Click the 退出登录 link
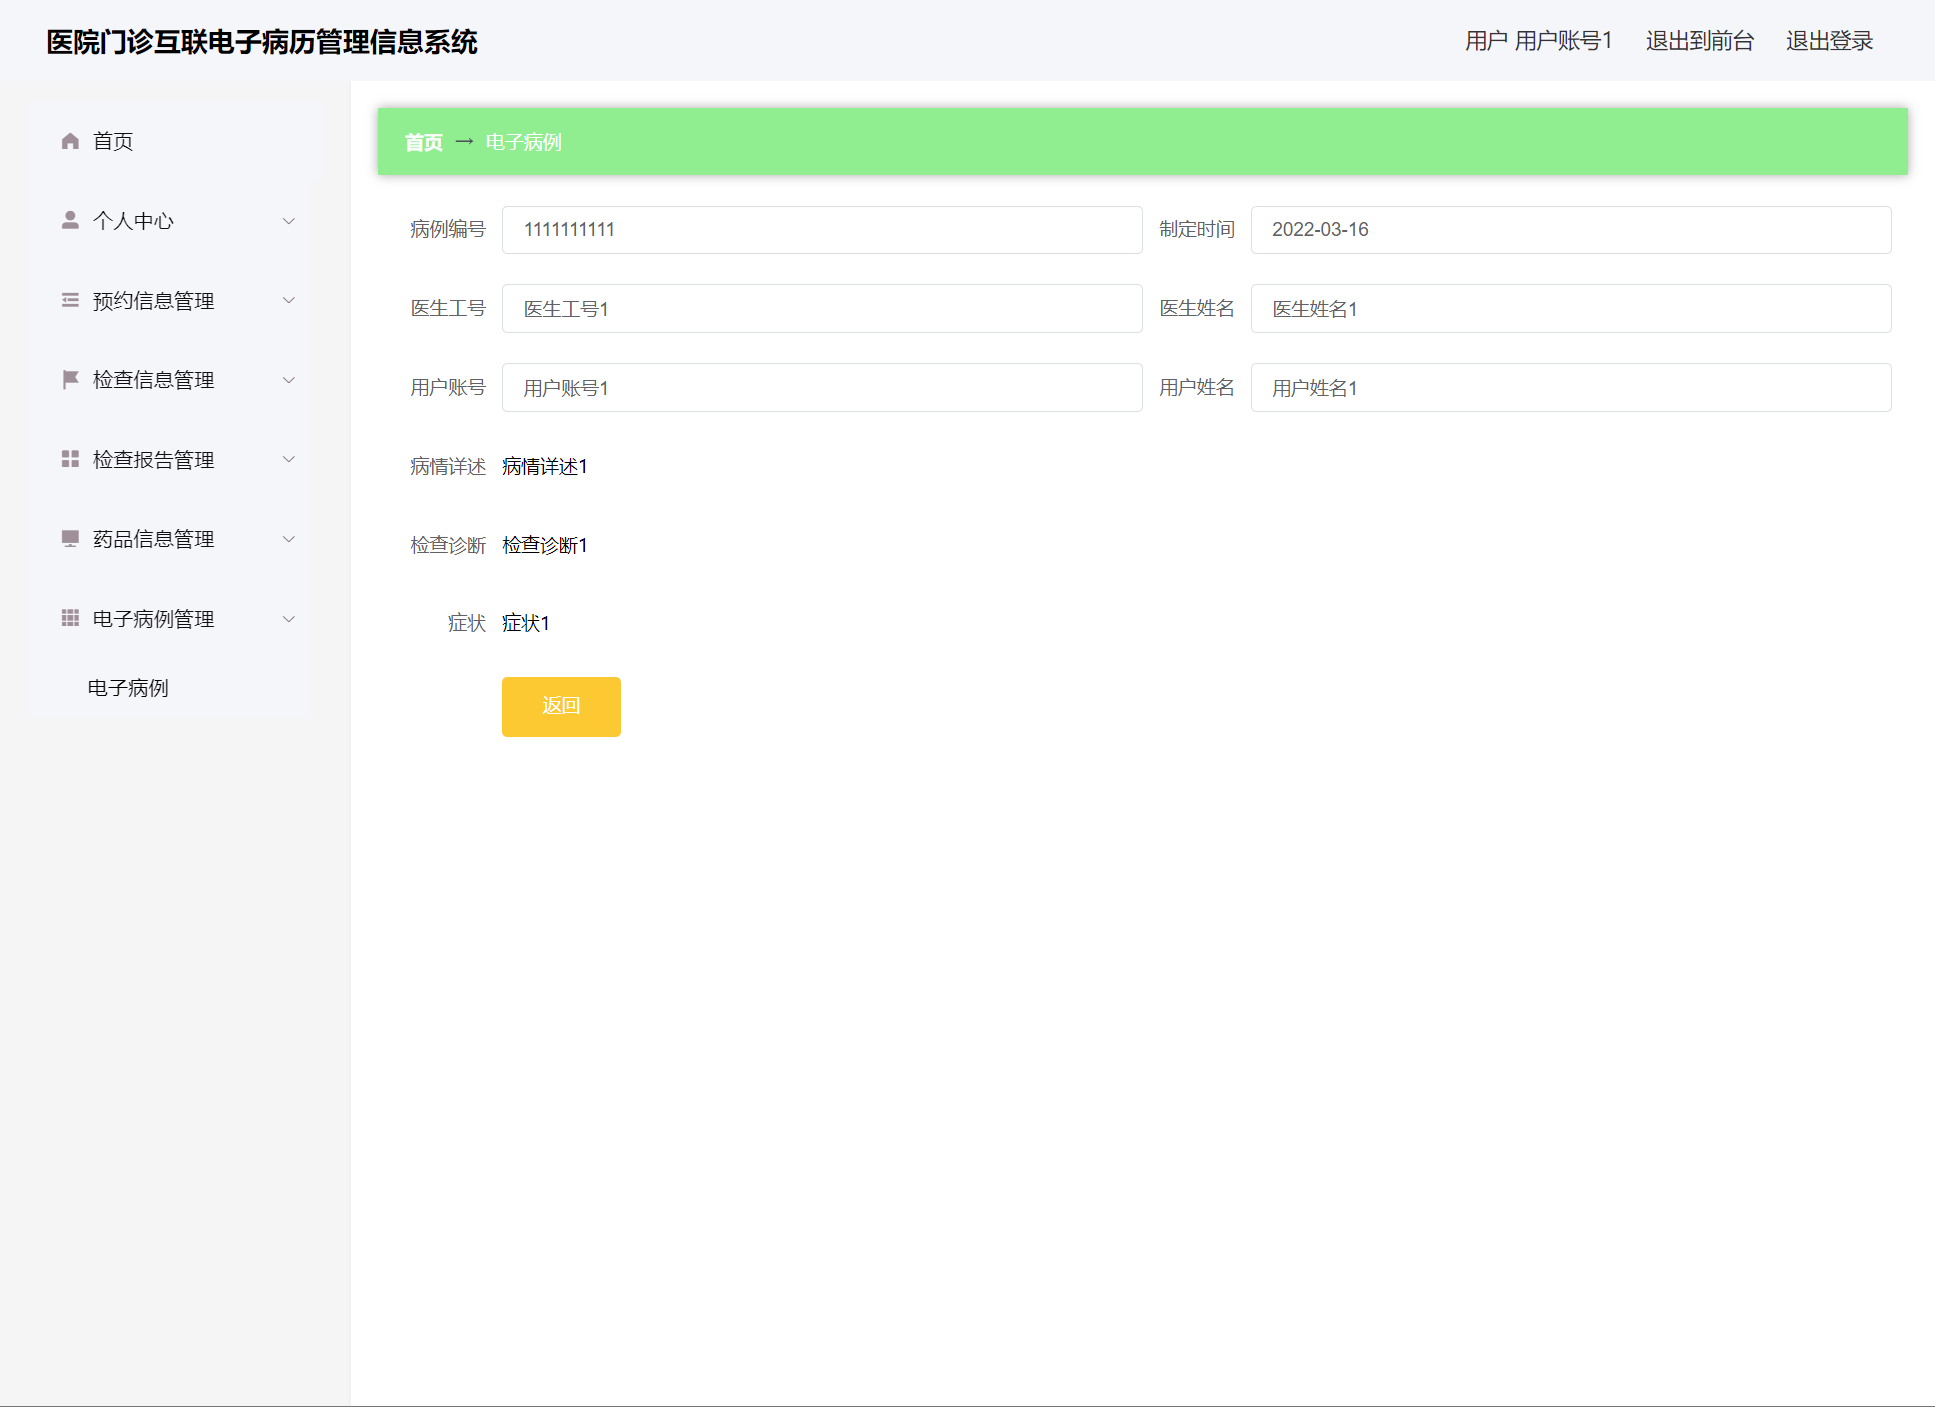 (x=1829, y=41)
